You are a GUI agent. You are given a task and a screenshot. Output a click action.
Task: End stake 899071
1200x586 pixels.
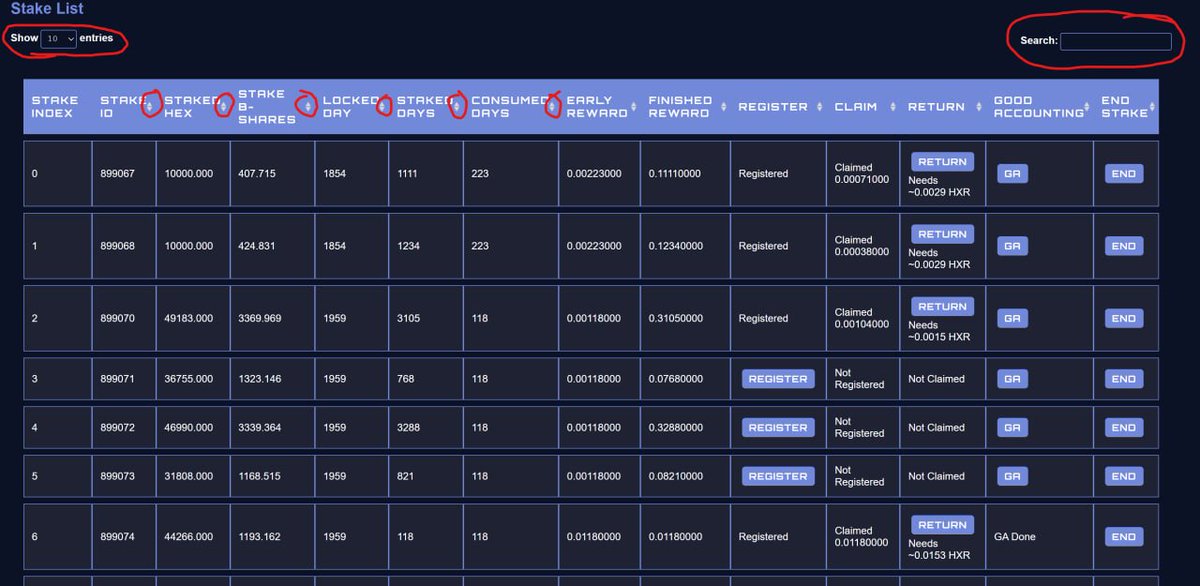1124,379
